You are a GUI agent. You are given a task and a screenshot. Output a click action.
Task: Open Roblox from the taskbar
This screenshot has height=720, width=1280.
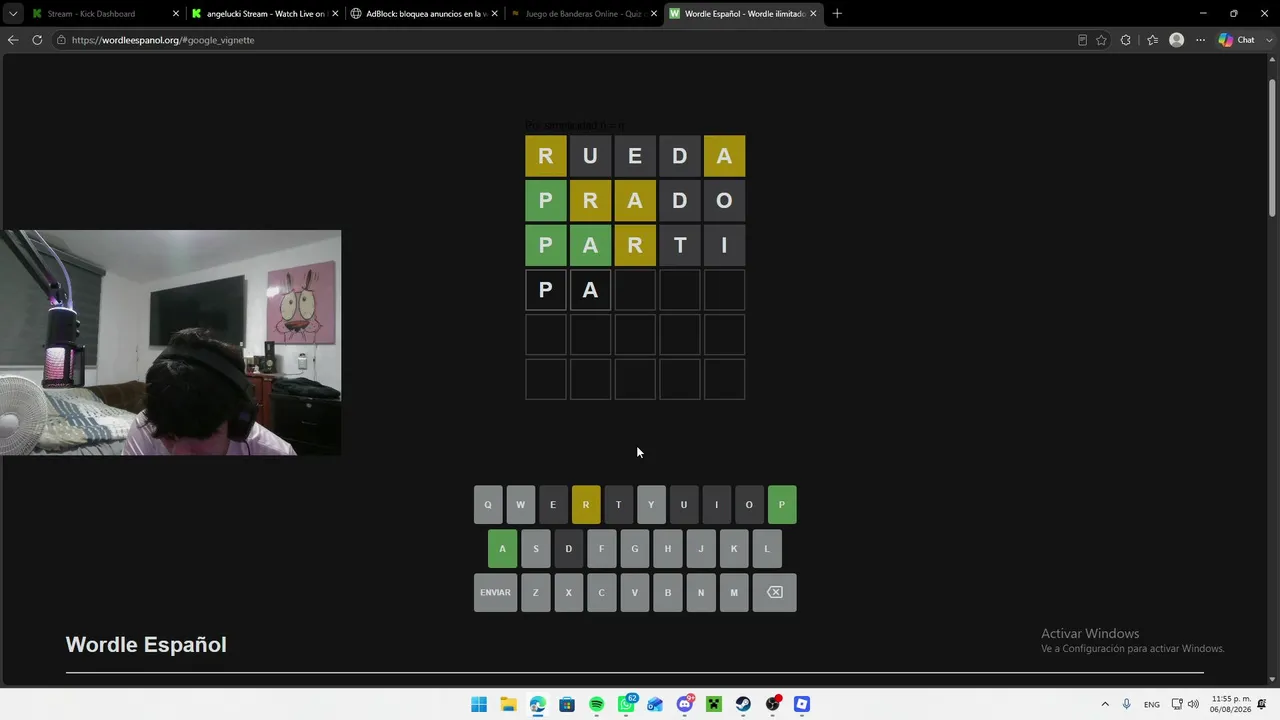(802, 704)
